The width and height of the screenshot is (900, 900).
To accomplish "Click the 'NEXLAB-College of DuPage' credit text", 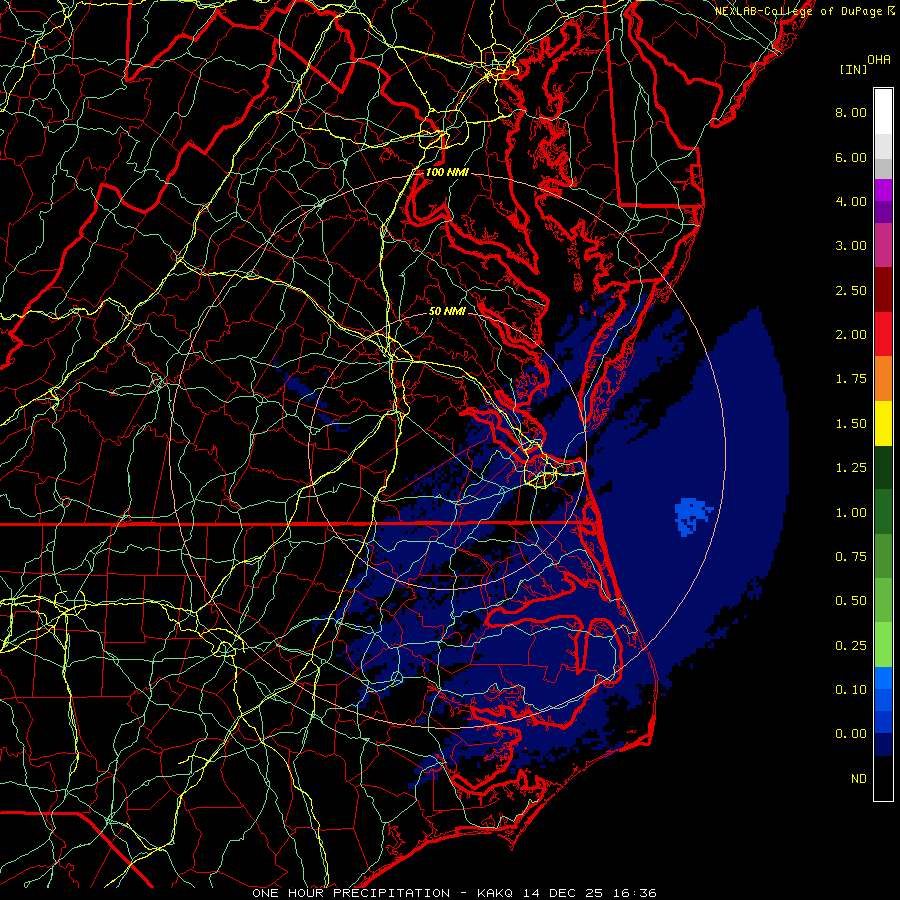I will click(x=798, y=11).
